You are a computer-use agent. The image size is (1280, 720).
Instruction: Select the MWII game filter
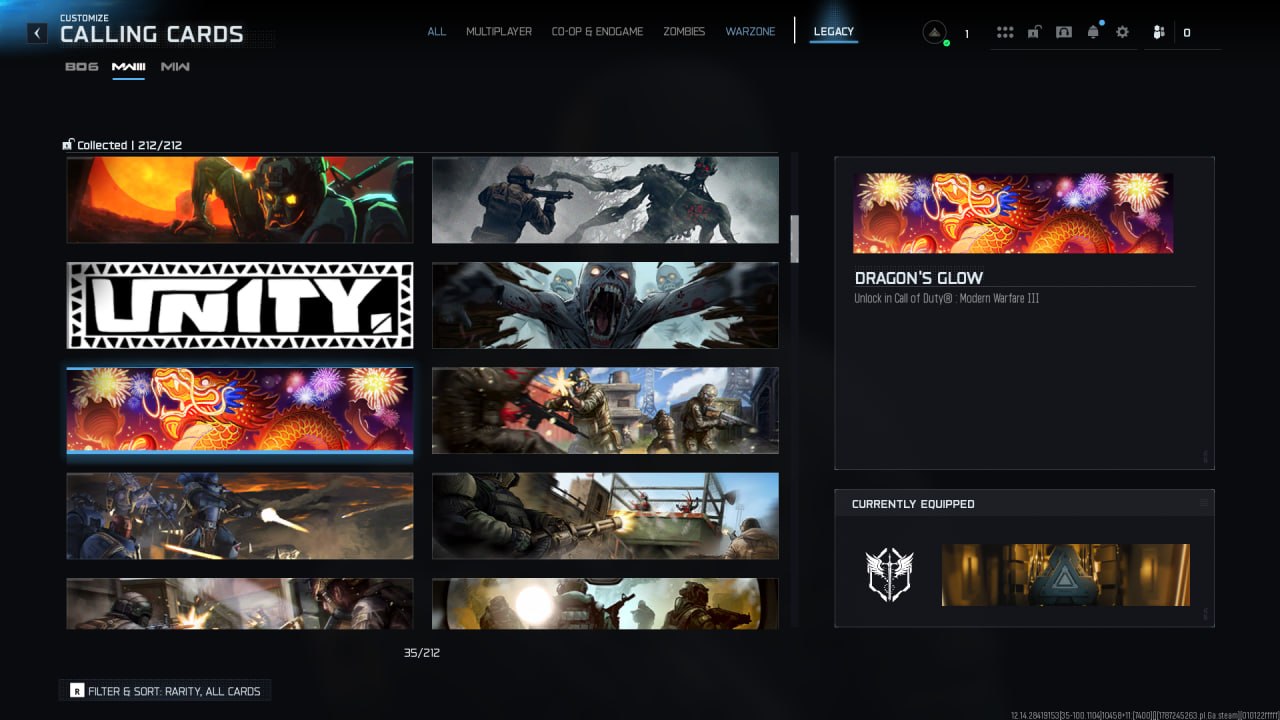point(175,67)
